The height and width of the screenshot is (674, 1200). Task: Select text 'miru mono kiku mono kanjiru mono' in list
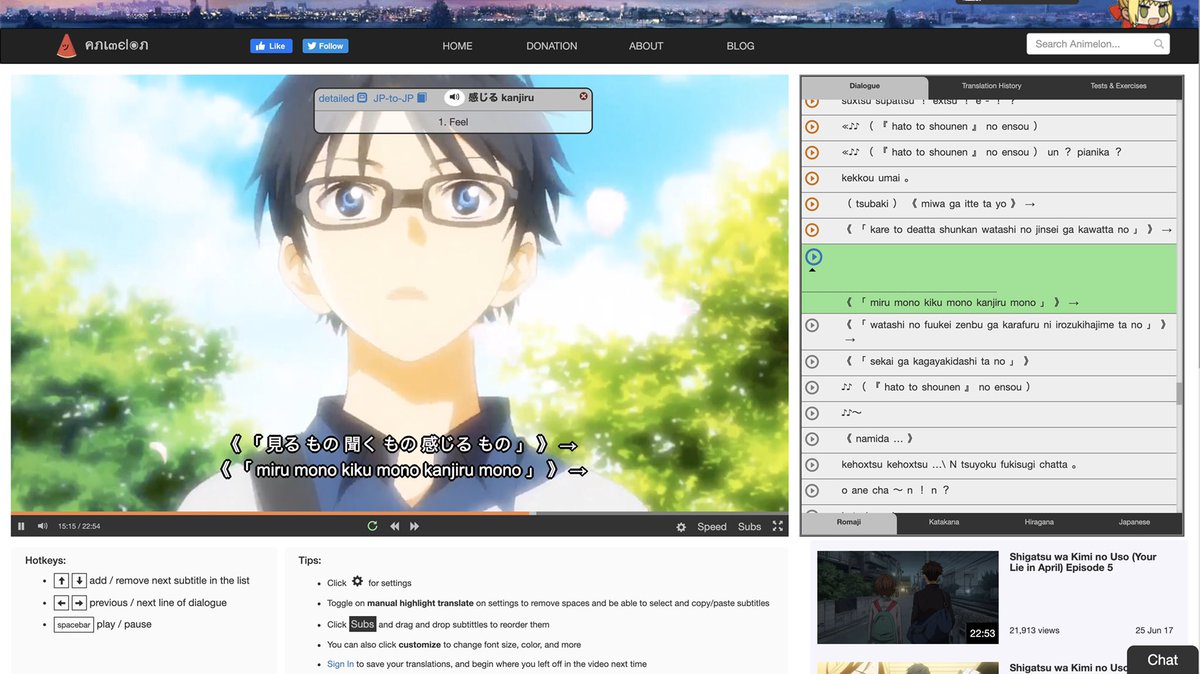[953, 303]
